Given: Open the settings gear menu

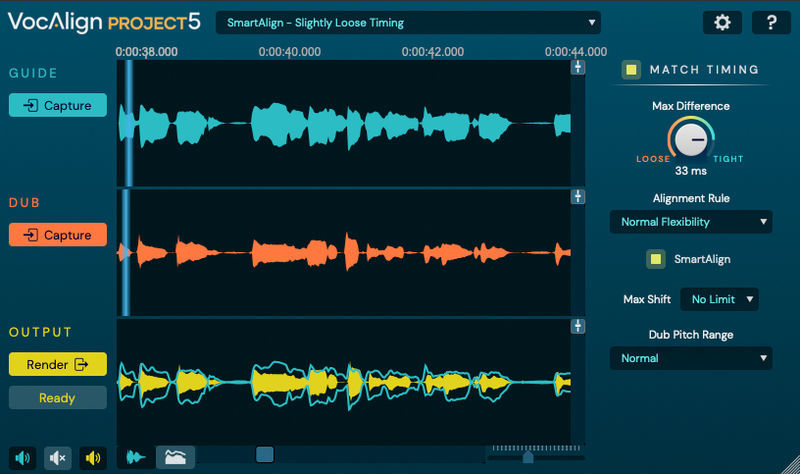Looking at the screenshot, I should coord(722,22).
